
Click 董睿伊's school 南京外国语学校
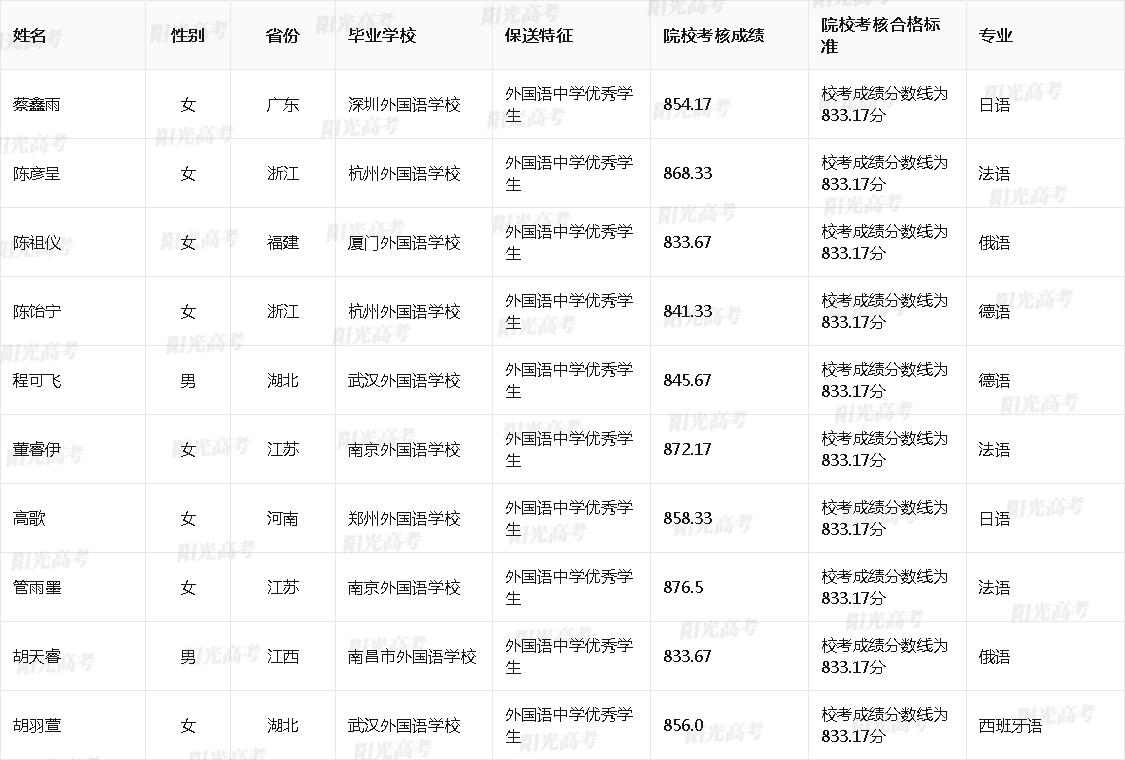click(x=404, y=449)
